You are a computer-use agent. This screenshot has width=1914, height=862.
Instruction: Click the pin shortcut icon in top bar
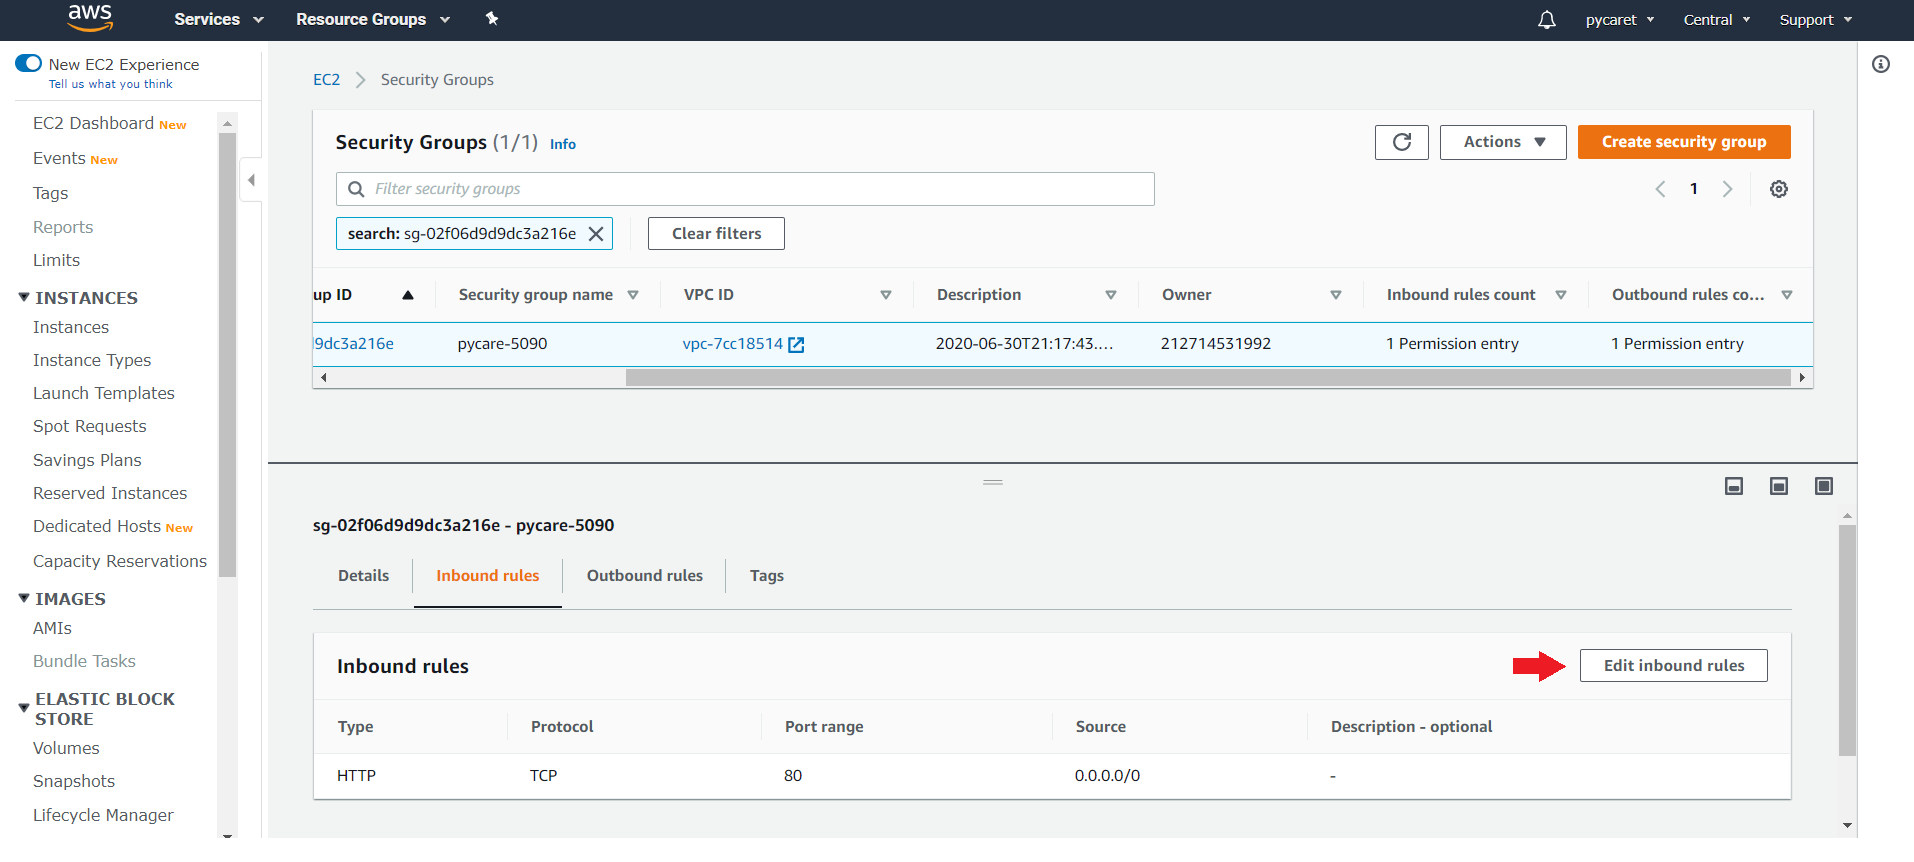pos(491,19)
